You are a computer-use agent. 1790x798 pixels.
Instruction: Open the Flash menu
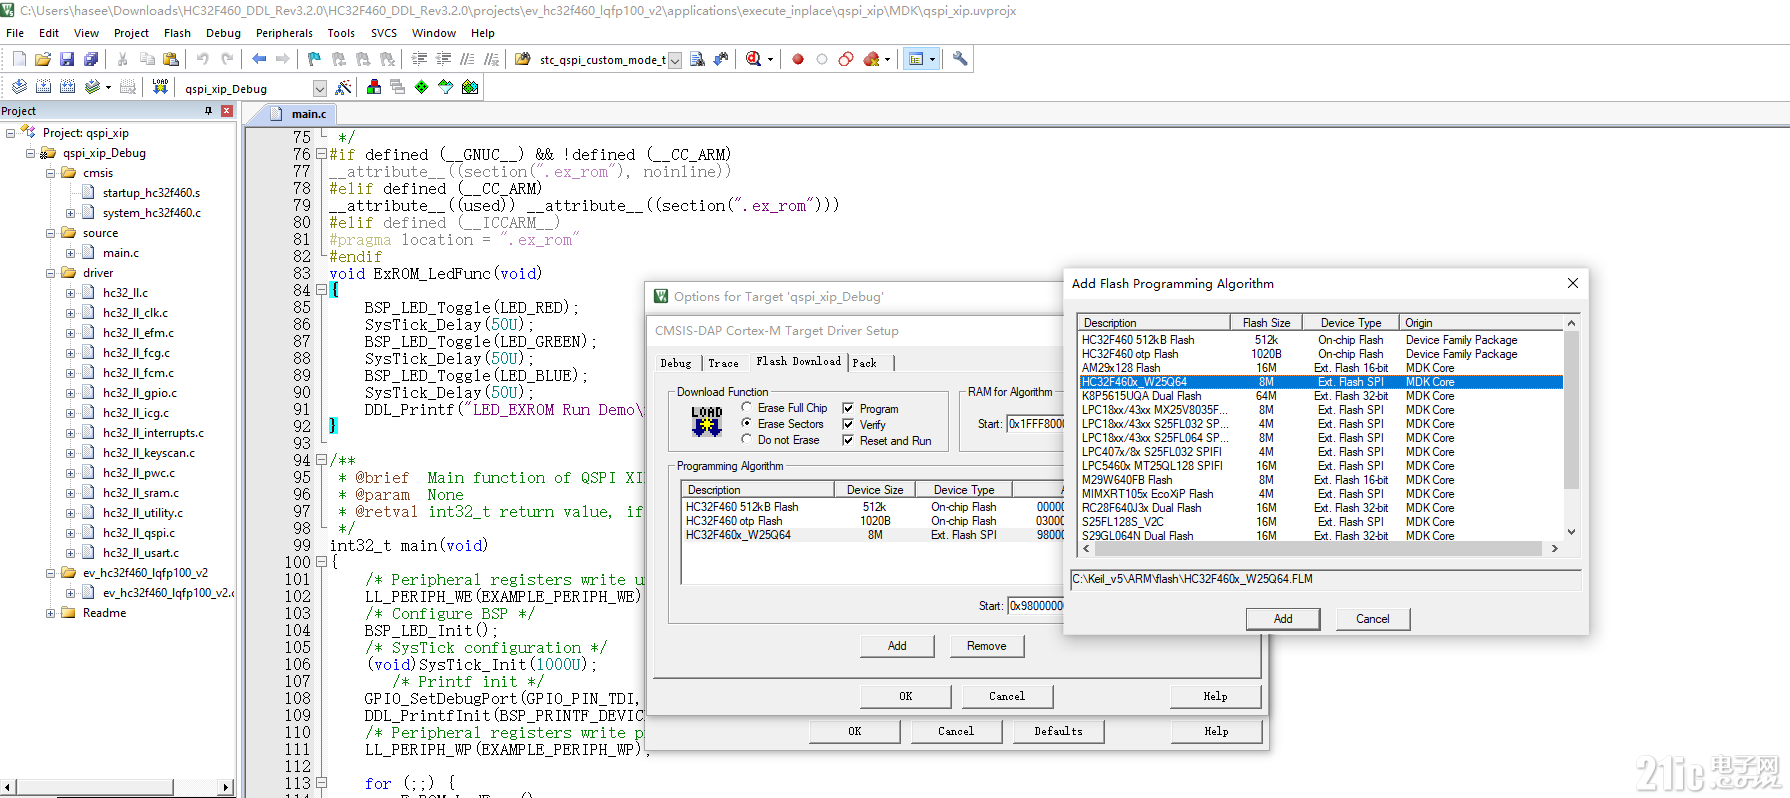[177, 33]
